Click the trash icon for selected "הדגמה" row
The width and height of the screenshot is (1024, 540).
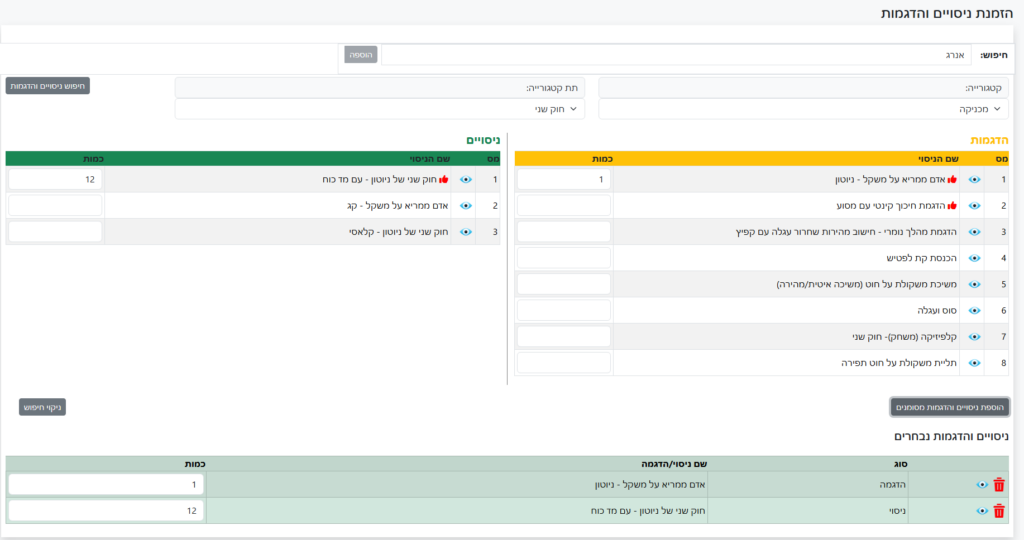[x=999, y=484]
